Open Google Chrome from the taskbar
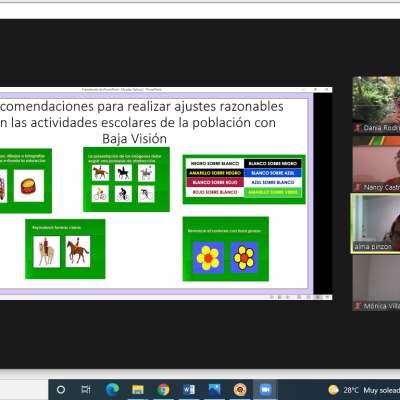The width and height of the screenshot is (400, 400). pos(163,389)
